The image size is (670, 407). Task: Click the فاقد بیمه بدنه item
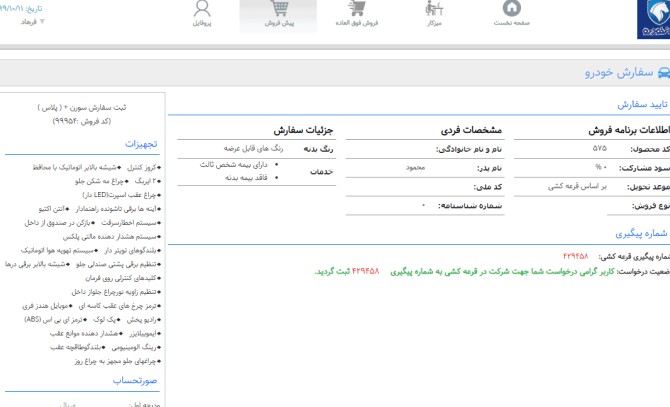click(x=246, y=178)
